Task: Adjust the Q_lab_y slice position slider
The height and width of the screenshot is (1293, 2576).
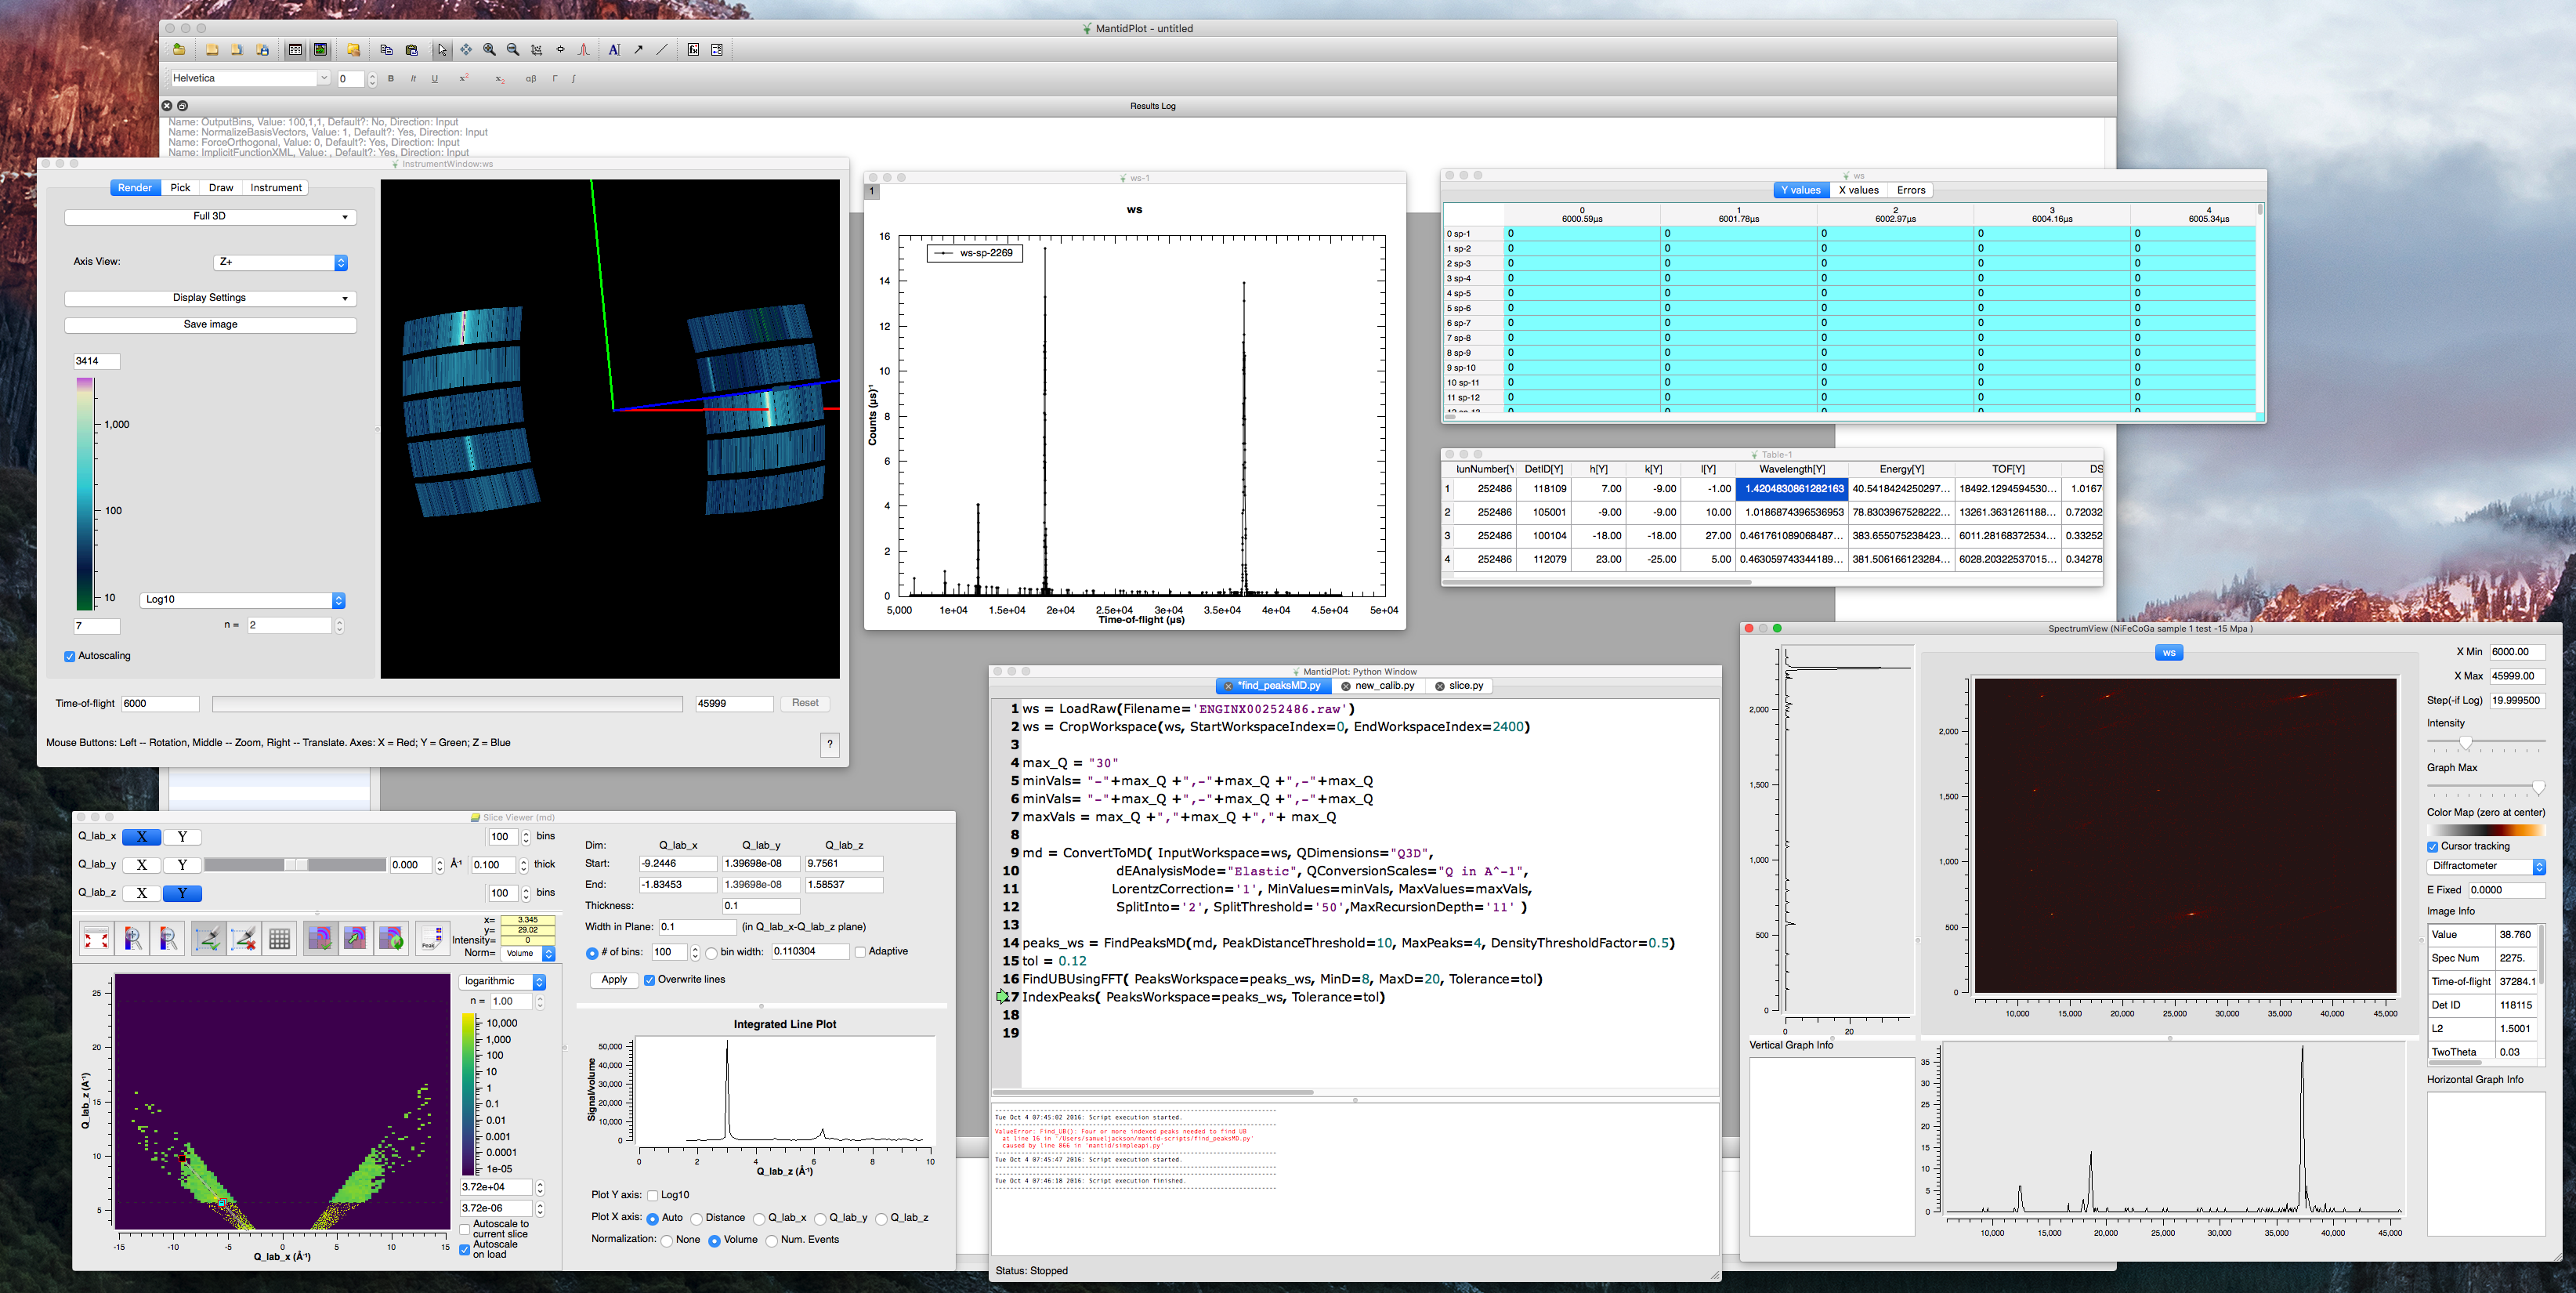Action: 295,865
